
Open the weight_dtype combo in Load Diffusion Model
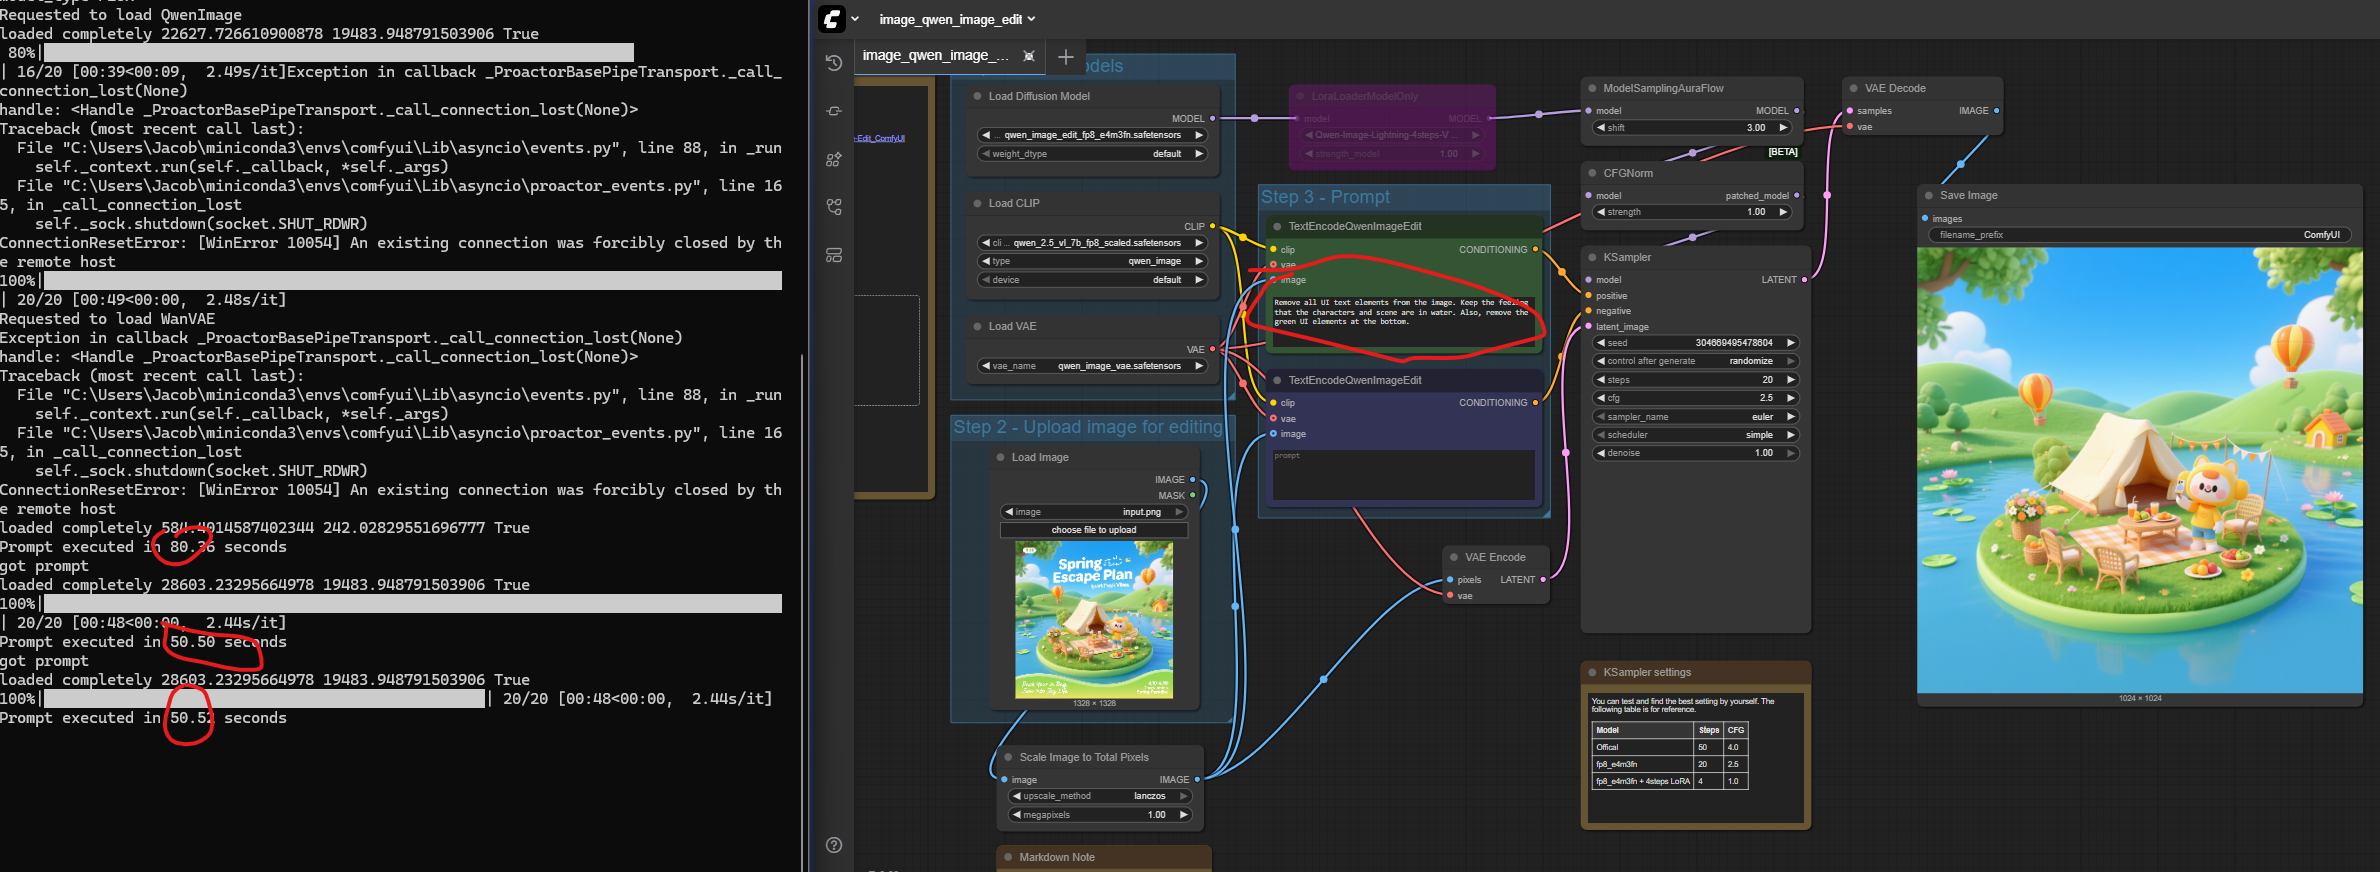(1092, 154)
